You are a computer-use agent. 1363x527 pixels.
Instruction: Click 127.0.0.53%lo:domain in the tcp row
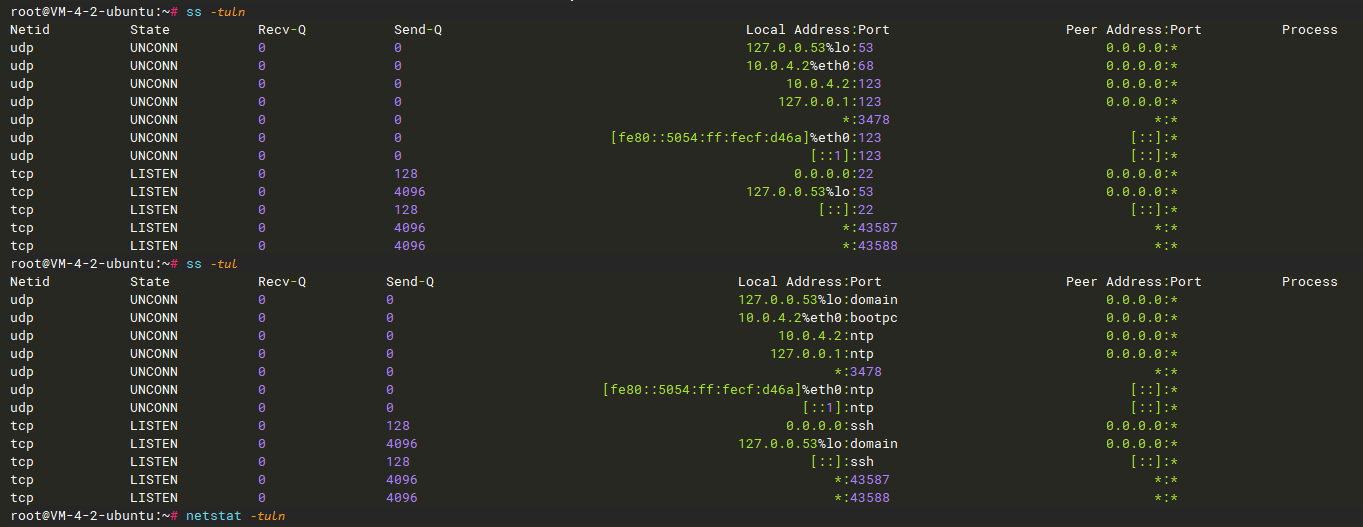point(817,444)
